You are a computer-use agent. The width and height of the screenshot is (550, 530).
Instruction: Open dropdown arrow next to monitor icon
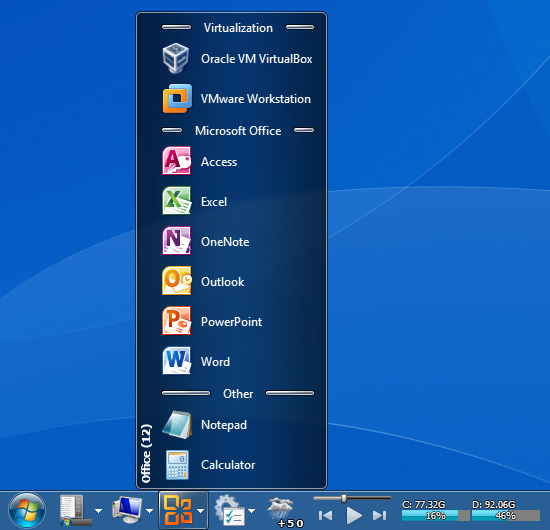[x=149, y=511]
